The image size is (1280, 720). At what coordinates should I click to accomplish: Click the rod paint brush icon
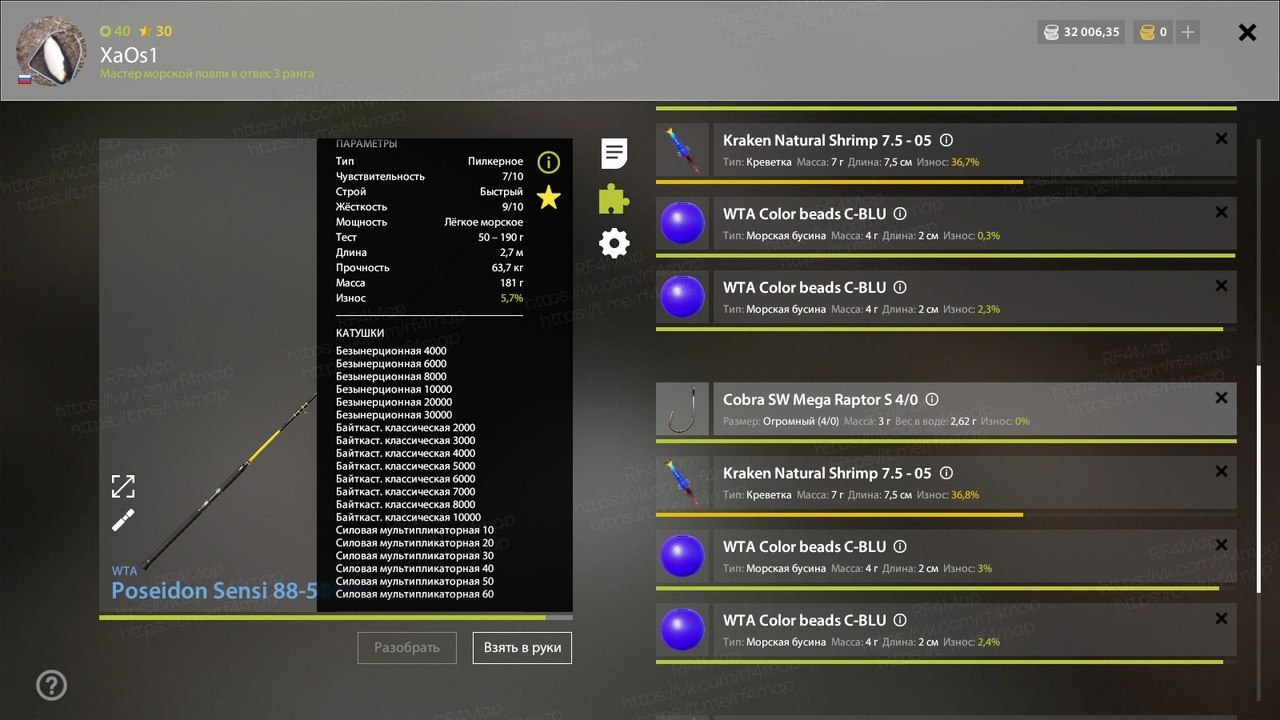point(123,520)
